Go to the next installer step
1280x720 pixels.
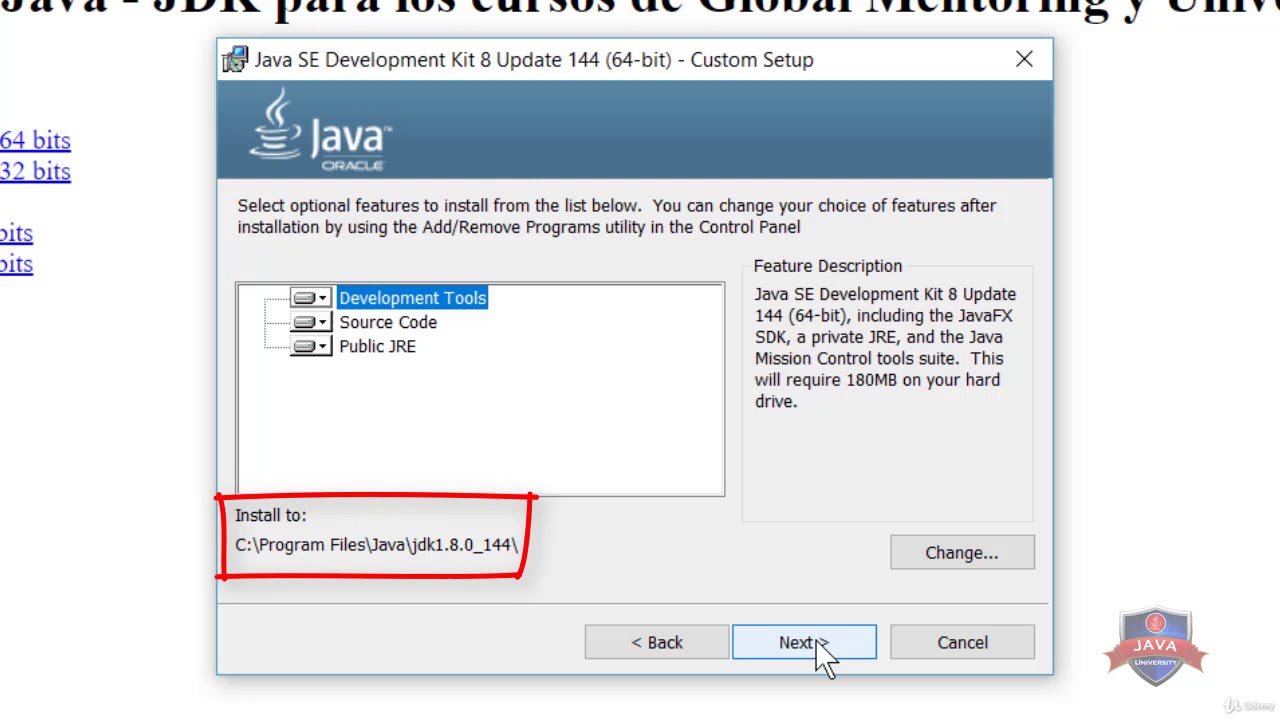coord(804,642)
